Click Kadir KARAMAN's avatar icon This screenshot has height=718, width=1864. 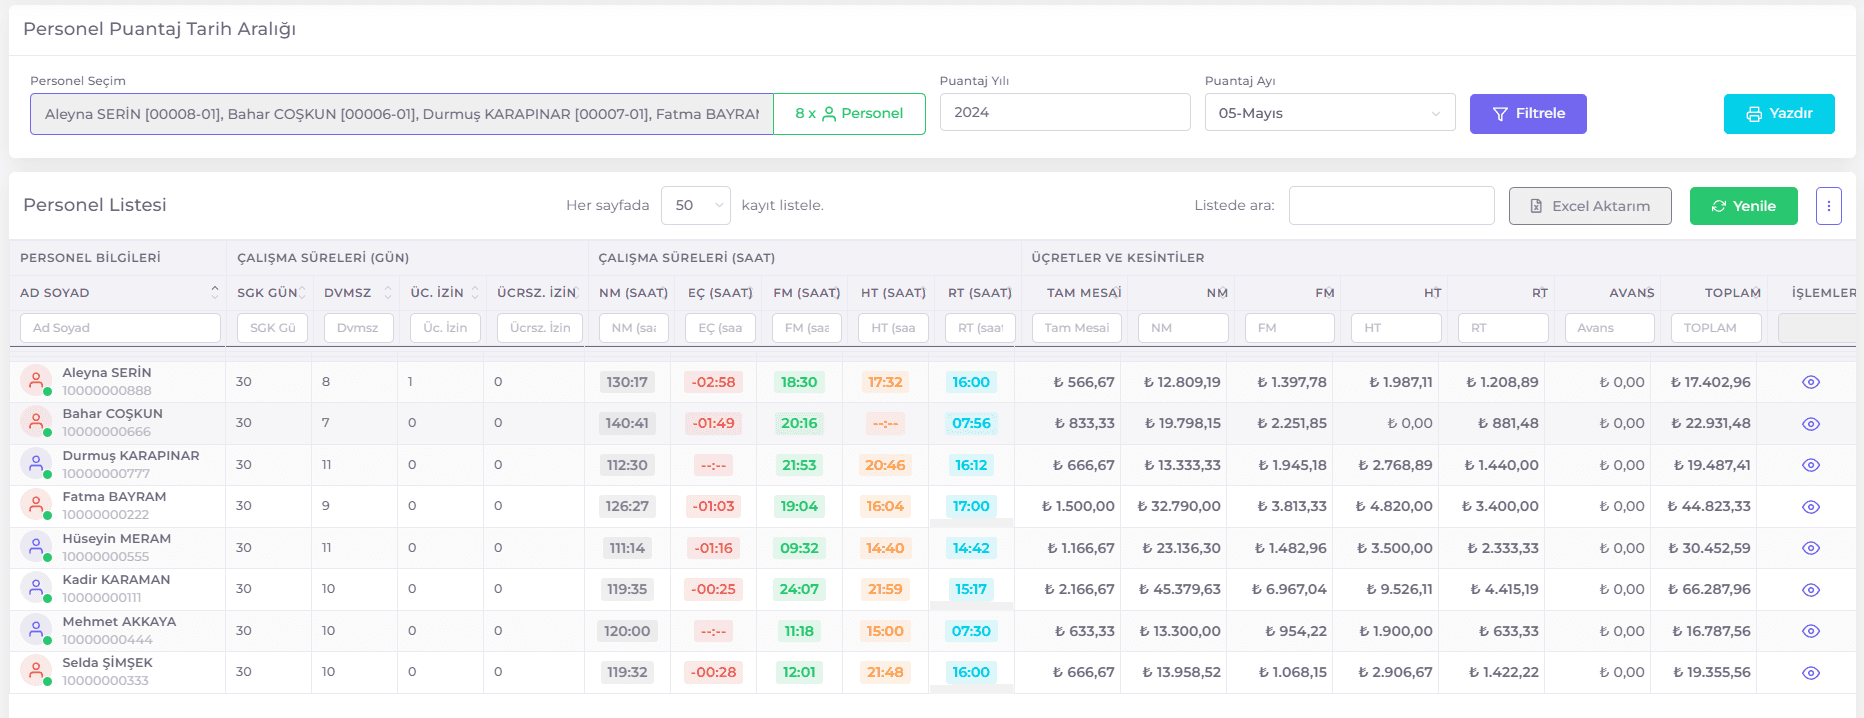(x=36, y=588)
